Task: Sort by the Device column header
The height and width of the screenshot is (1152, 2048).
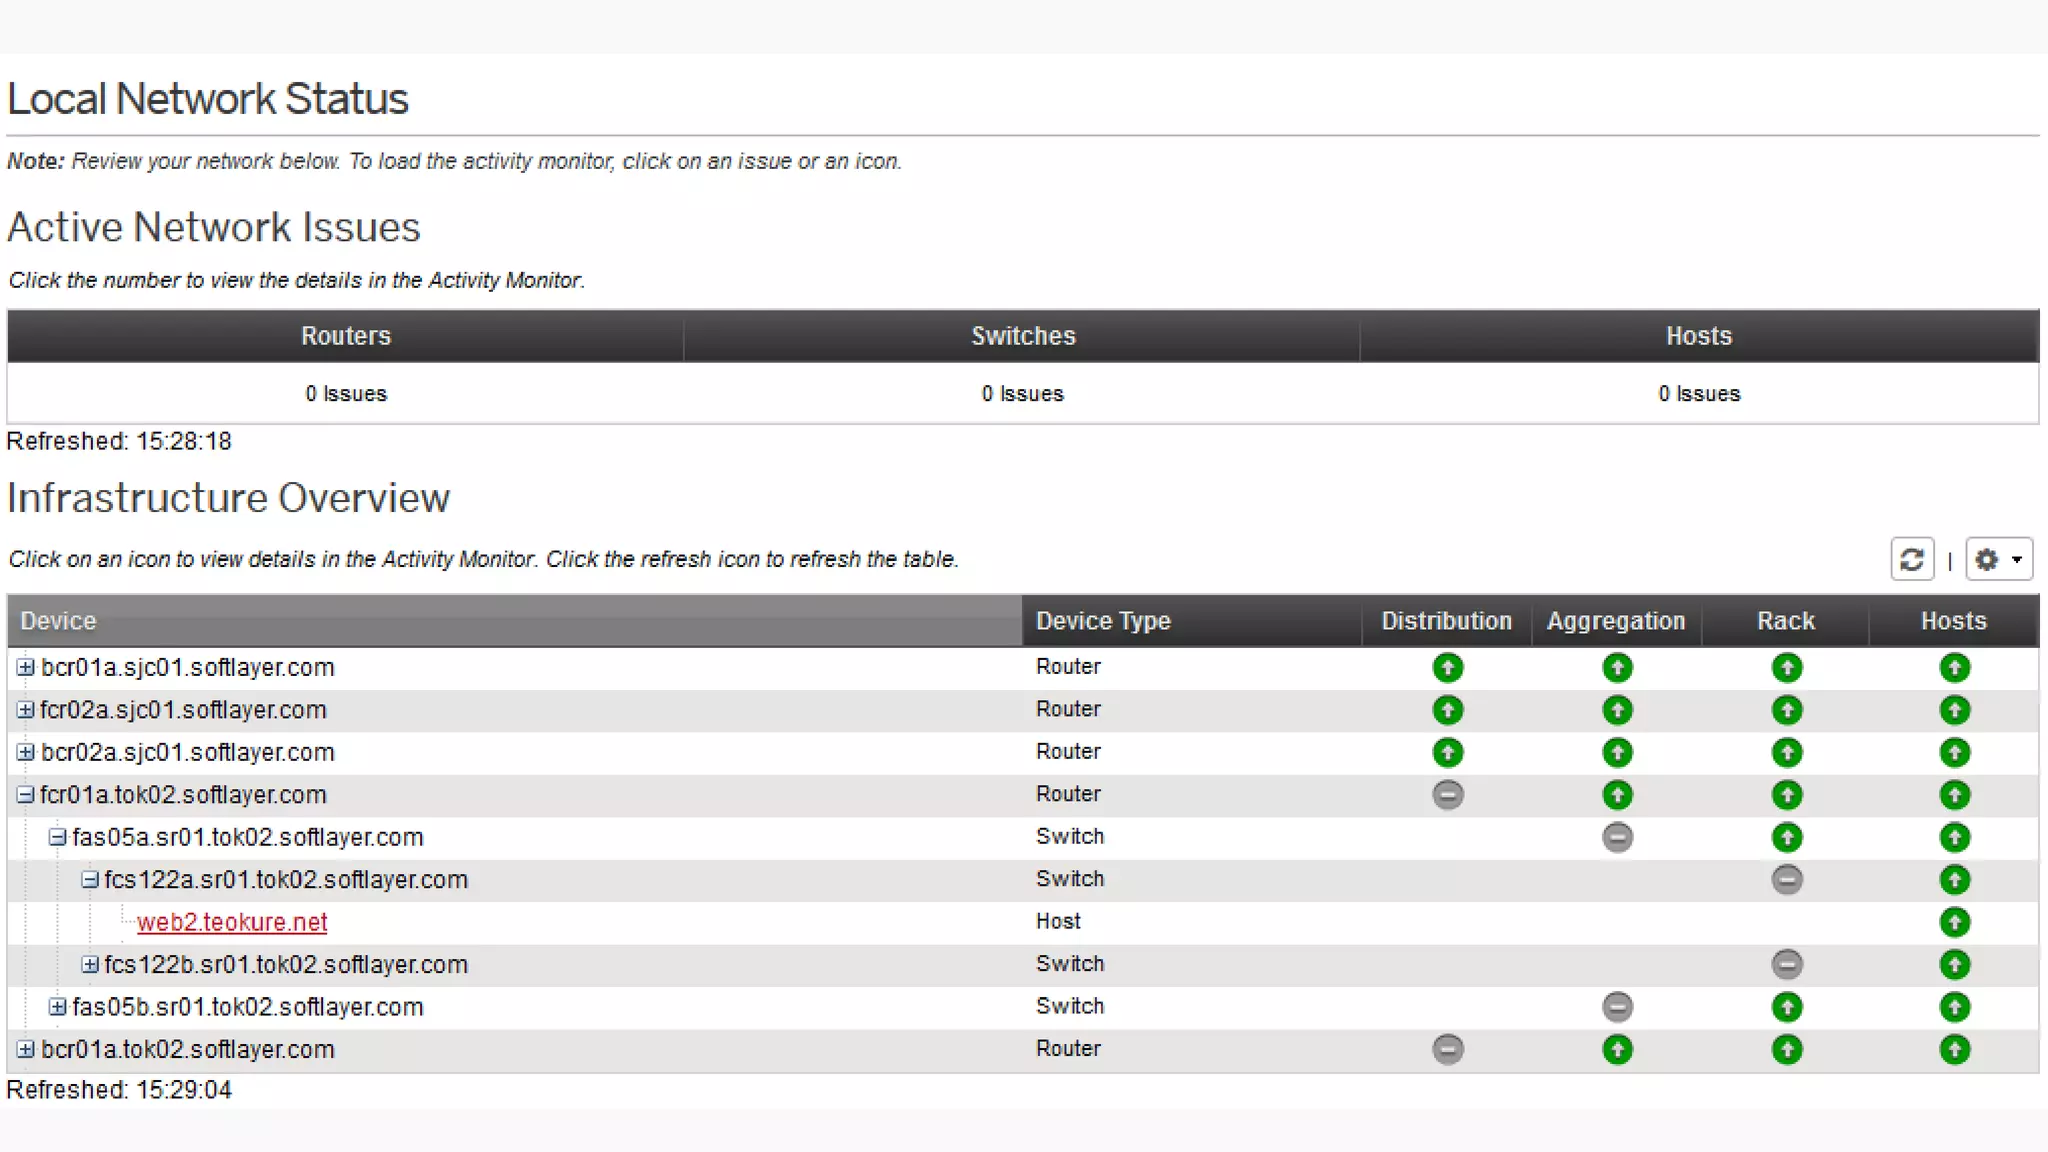Action: pyautogui.click(x=58, y=621)
